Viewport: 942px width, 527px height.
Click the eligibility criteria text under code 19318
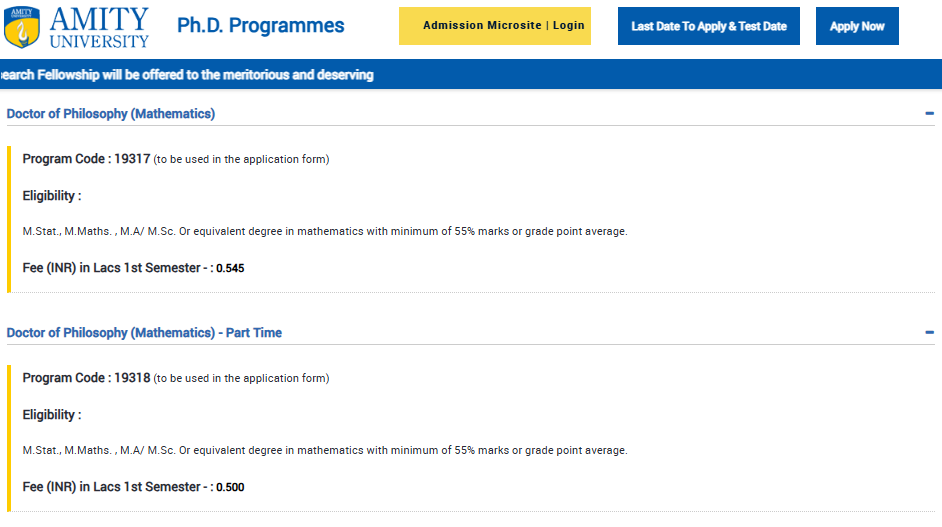tap(325, 451)
